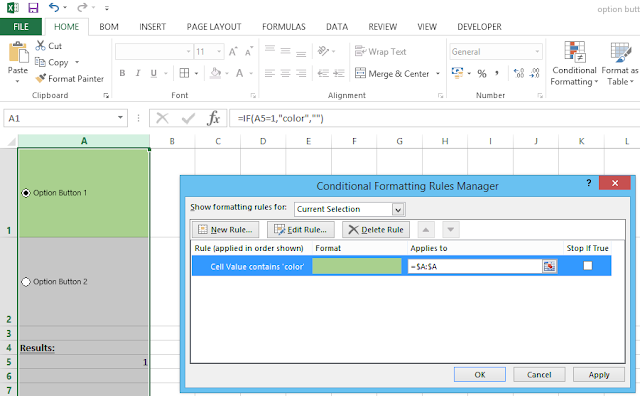The height and width of the screenshot is (396, 640).
Task: Click the formula bar text
Action: [x=281, y=118]
